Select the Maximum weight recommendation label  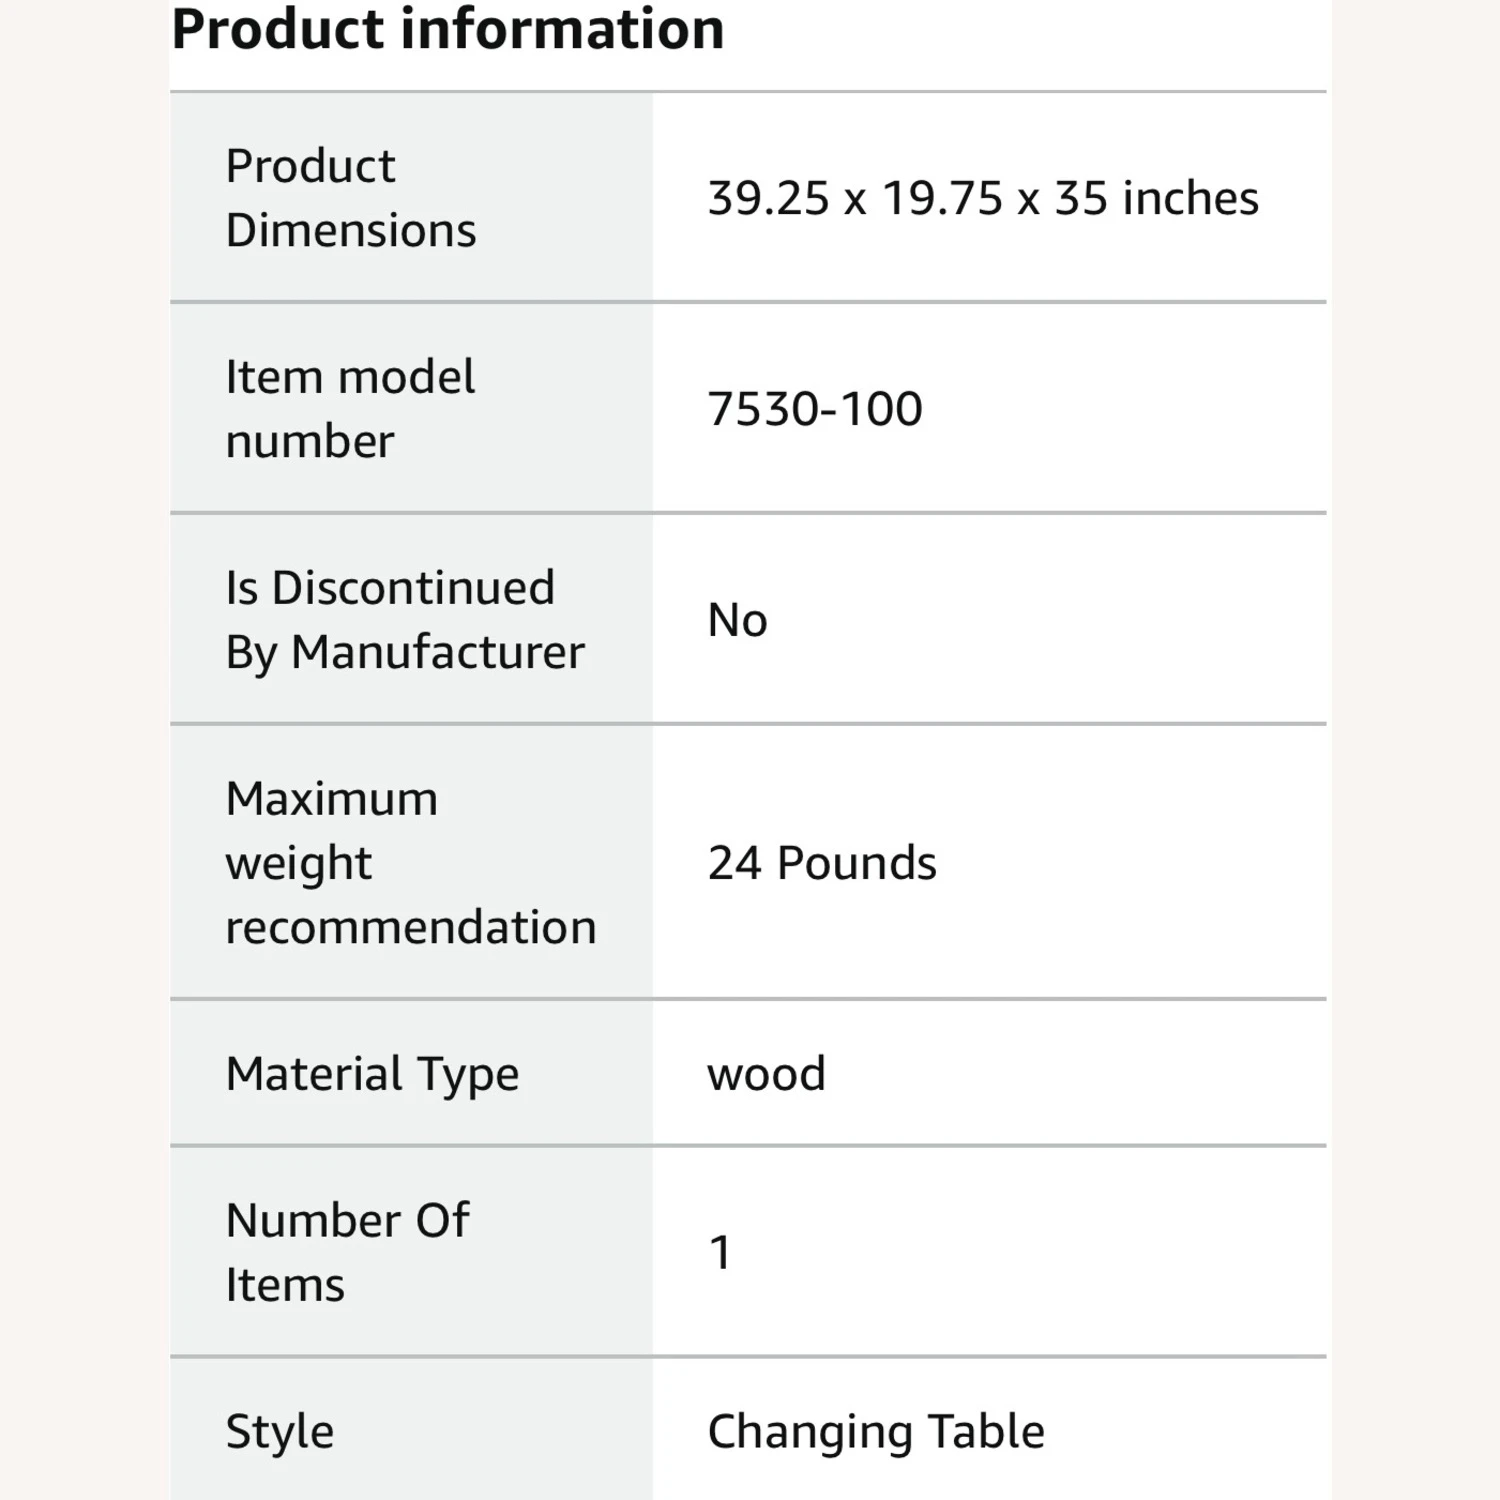[410, 863]
